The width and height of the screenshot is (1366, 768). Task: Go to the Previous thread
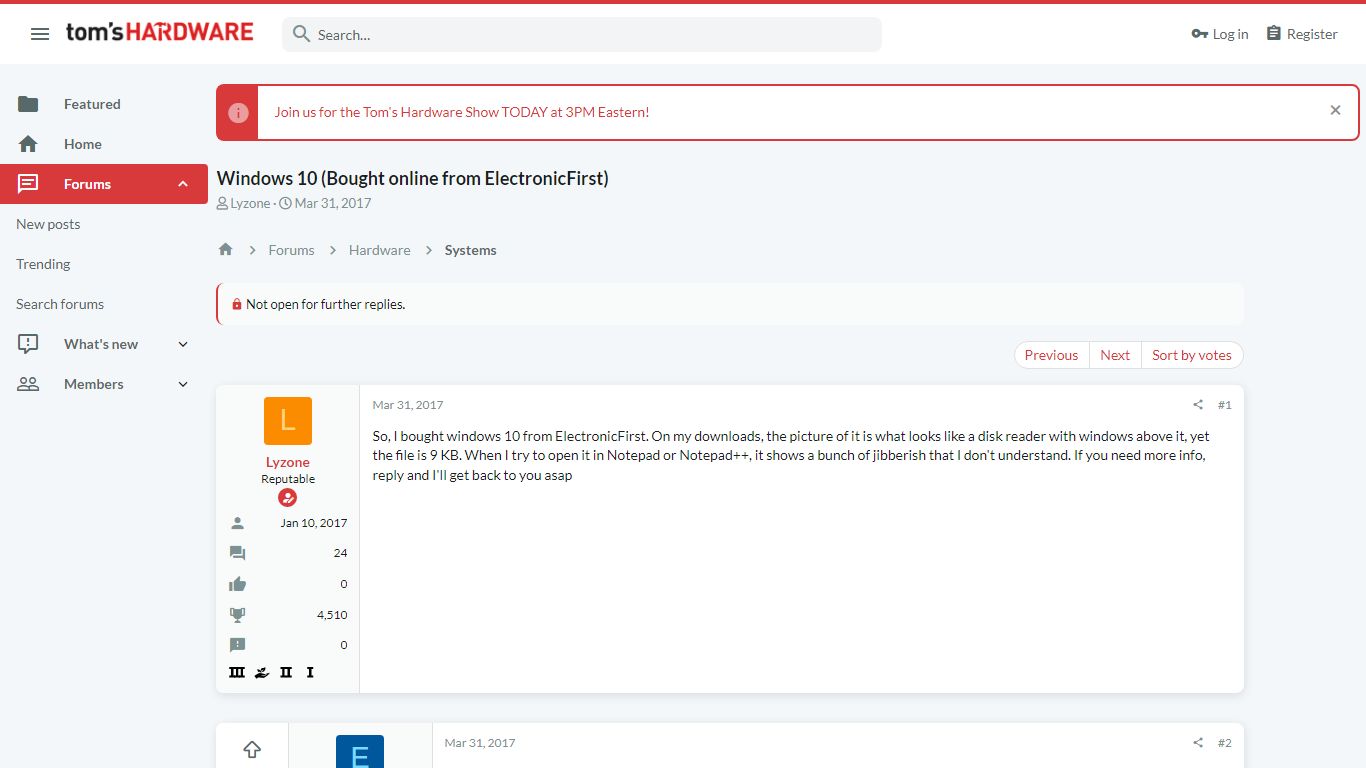(1051, 355)
